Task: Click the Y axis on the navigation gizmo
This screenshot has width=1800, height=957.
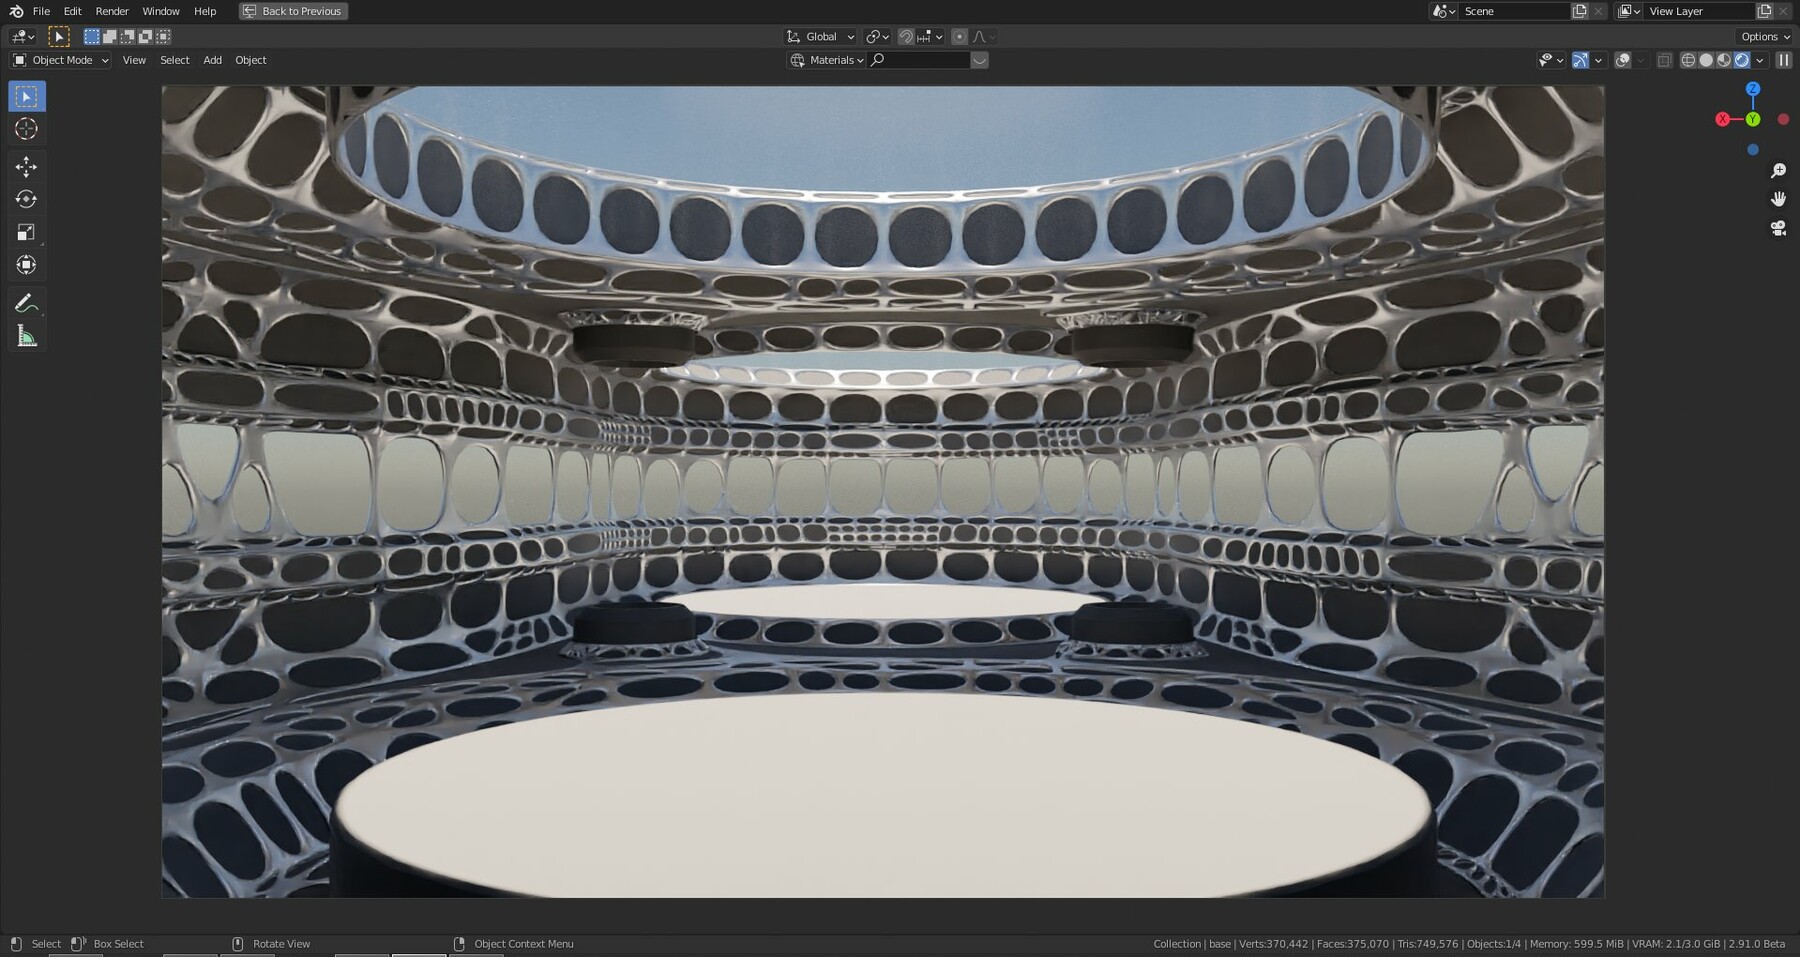Action: coord(1753,119)
